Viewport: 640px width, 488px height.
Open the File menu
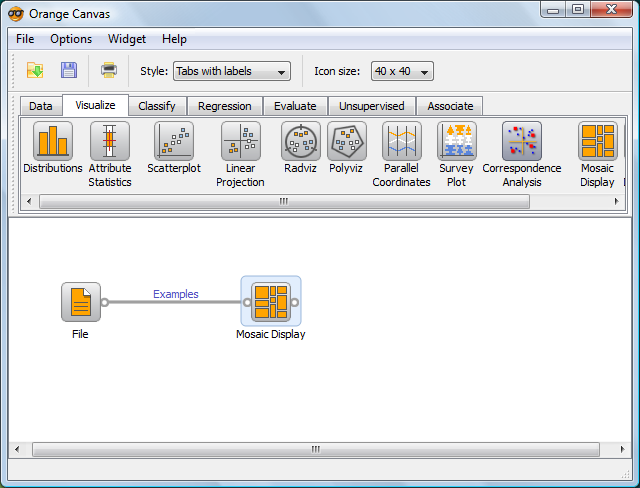[25, 39]
